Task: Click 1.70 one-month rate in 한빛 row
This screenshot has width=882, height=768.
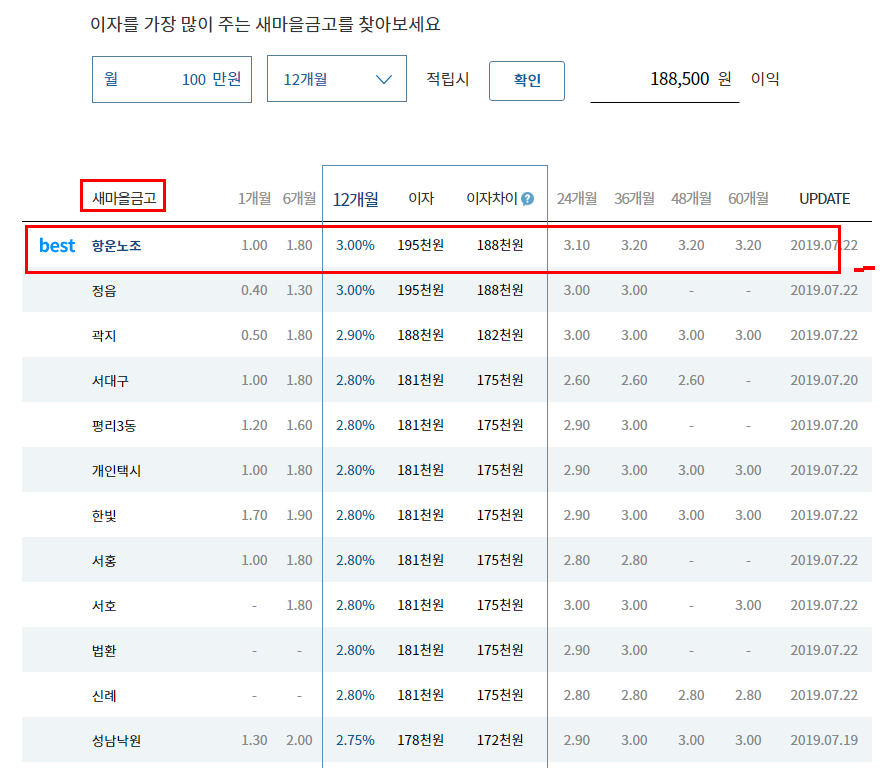Action: pyautogui.click(x=254, y=515)
